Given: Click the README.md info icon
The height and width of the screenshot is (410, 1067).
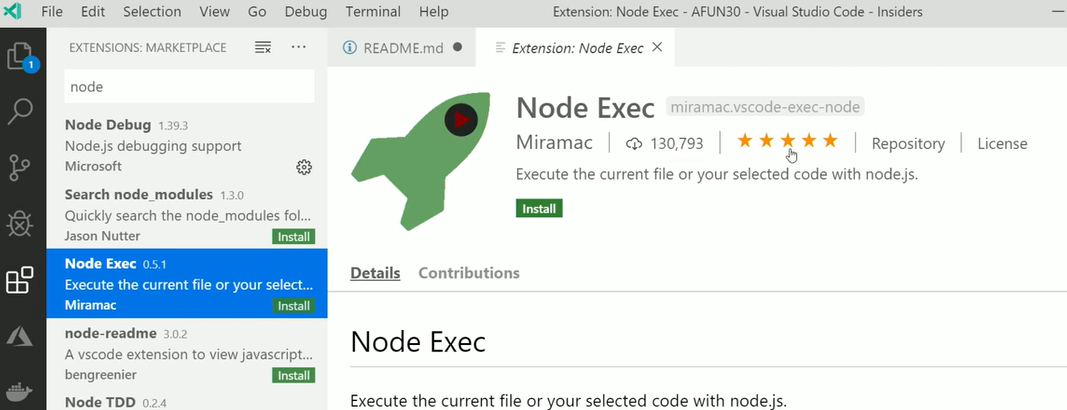Looking at the screenshot, I should (x=350, y=48).
